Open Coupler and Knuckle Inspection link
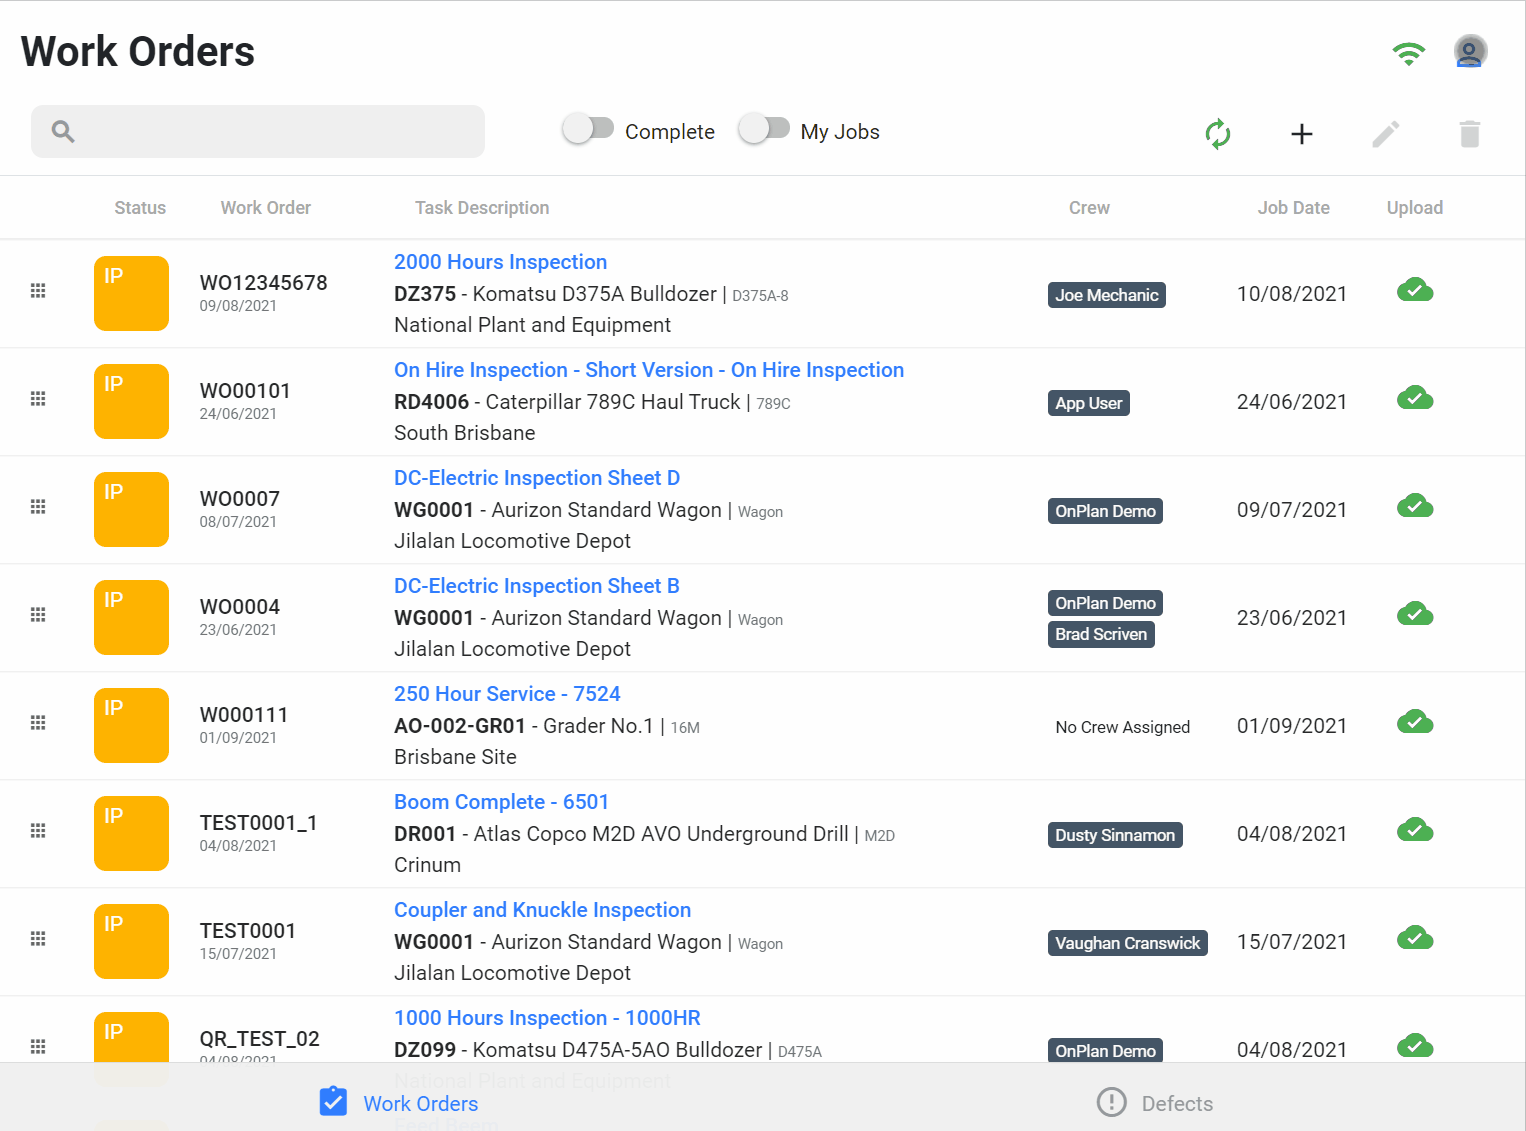Screen dimensions: 1526x1131 pos(542,910)
